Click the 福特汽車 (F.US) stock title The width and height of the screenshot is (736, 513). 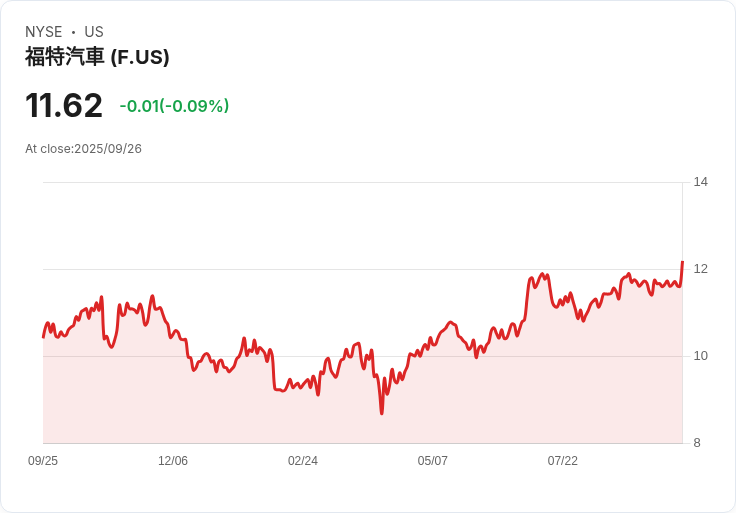pyautogui.click(x=97, y=57)
